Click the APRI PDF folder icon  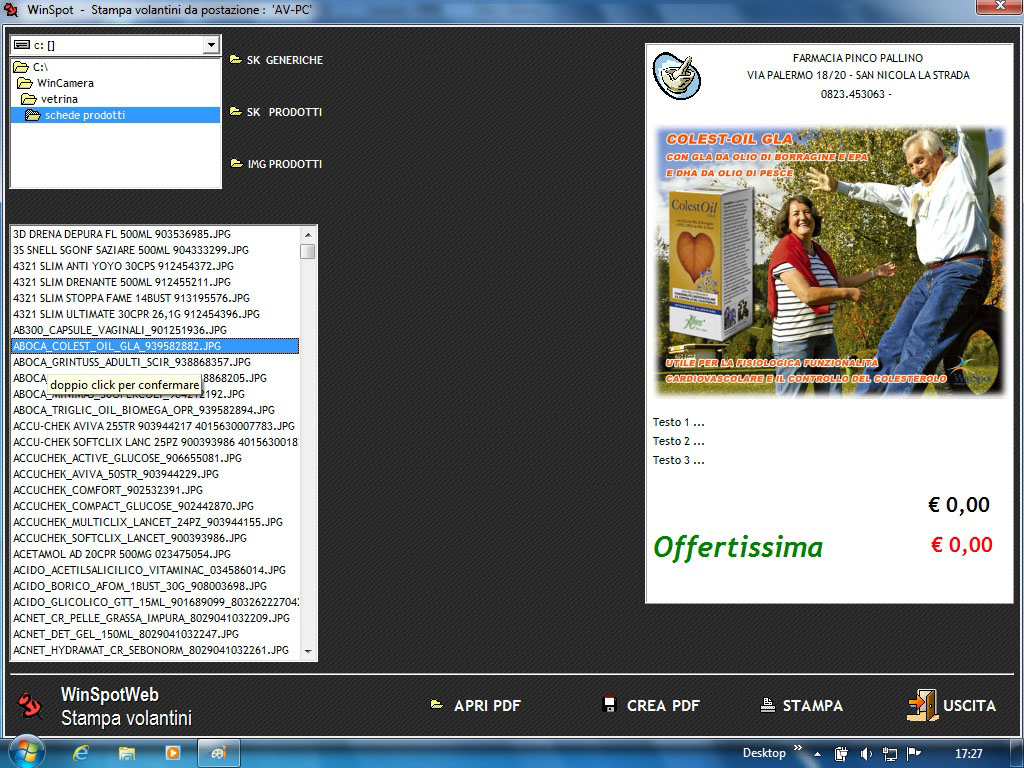click(437, 705)
